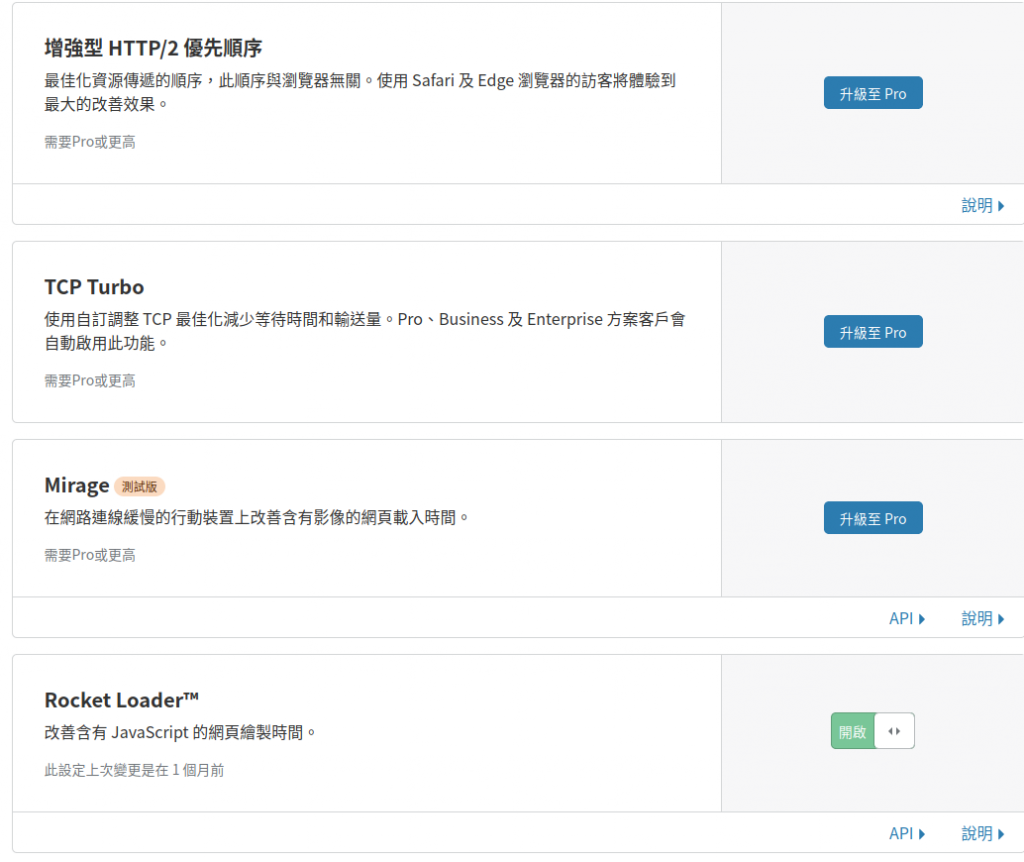Click 需要Pro或更高 note under HTTP/2 description

pyautogui.click(x=89, y=142)
